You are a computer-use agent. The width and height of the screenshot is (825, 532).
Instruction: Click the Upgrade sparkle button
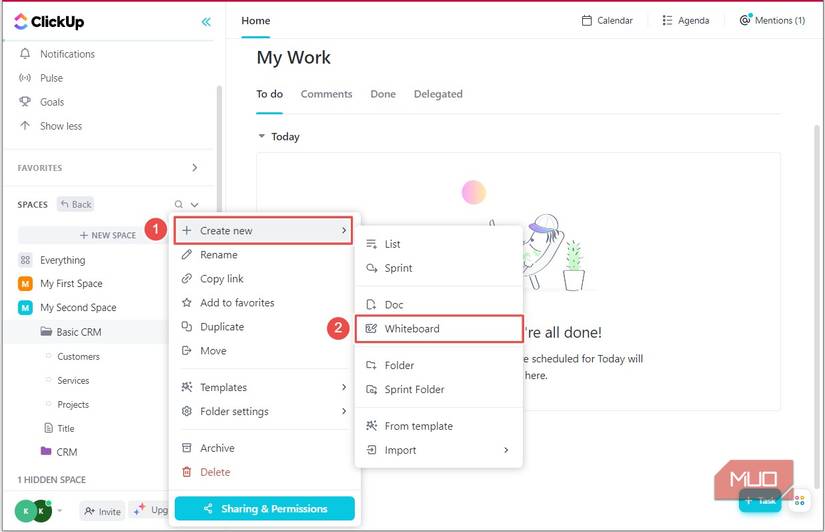[149, 510]
